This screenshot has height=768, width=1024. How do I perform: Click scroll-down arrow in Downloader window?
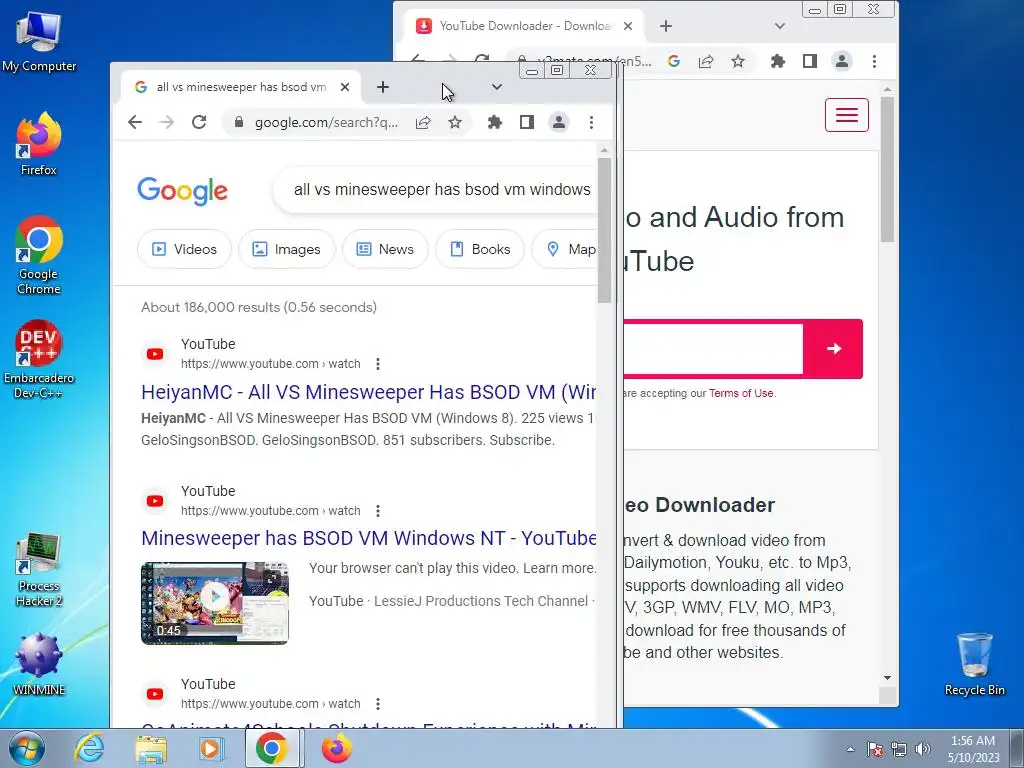pos(888,678)
